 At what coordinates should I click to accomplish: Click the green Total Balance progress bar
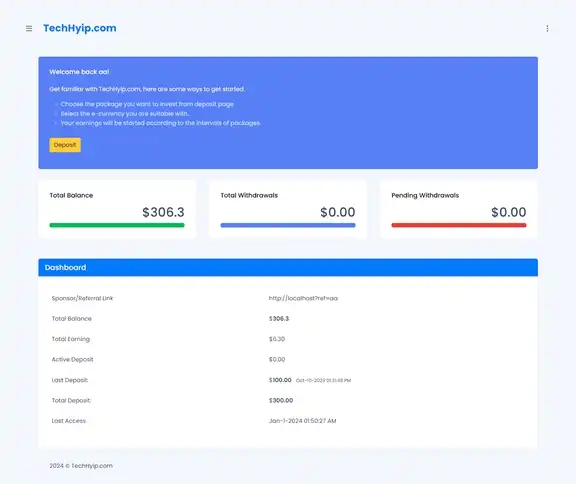[117, 225]
